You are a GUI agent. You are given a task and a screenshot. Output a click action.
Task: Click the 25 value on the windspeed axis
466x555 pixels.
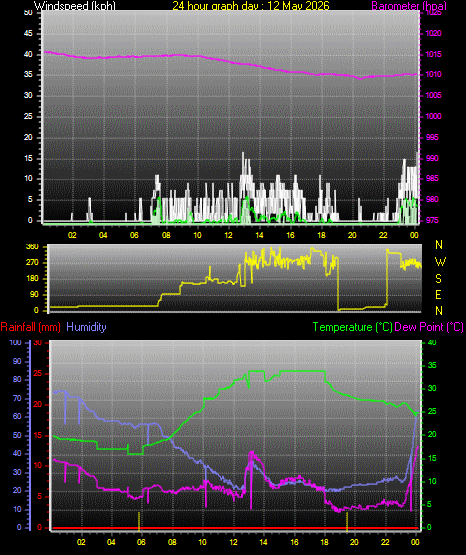tap(28, 116)
